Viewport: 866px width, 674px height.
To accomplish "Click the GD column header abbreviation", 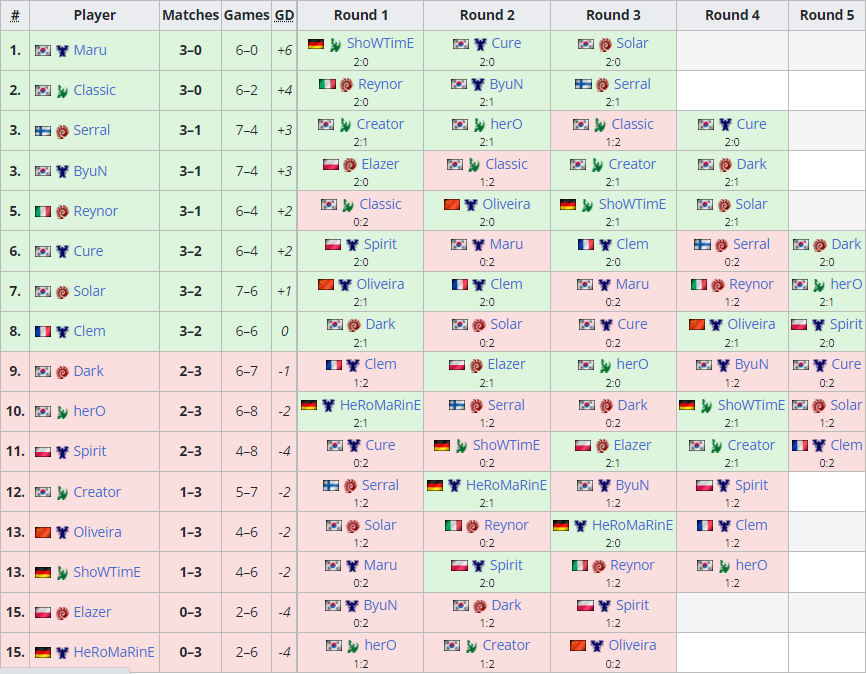I will pyautogui.click(x=284, y=15).
